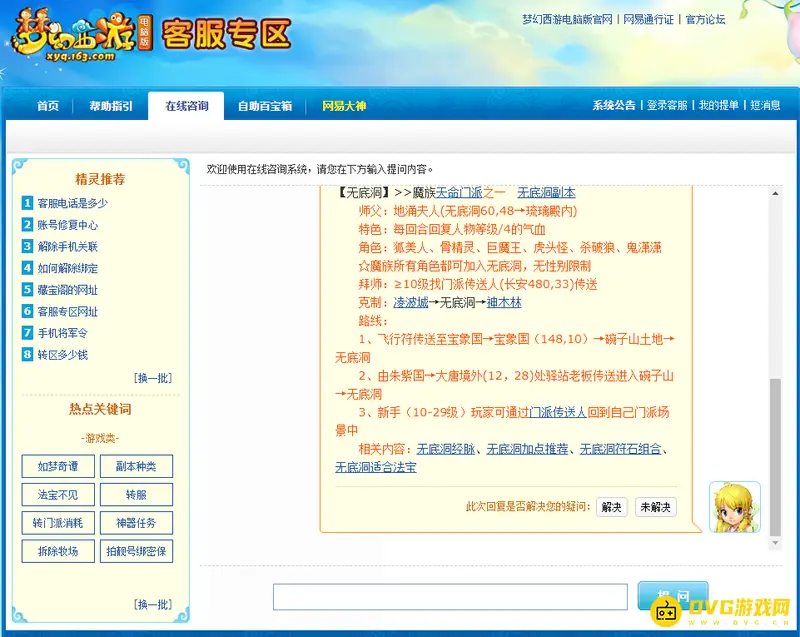Open the 网易大神 tab
The height and width of the screenshot is (637, 800).
(344, 106)
